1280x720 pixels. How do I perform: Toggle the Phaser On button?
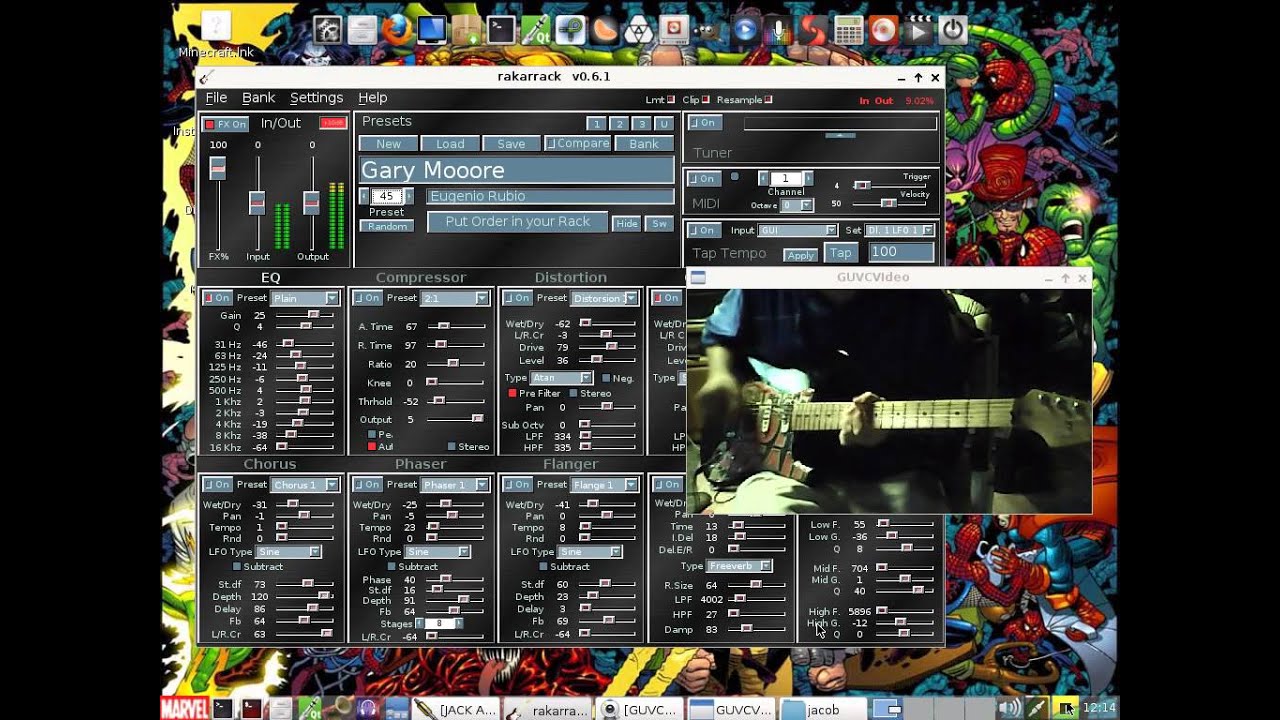point(367,485)
